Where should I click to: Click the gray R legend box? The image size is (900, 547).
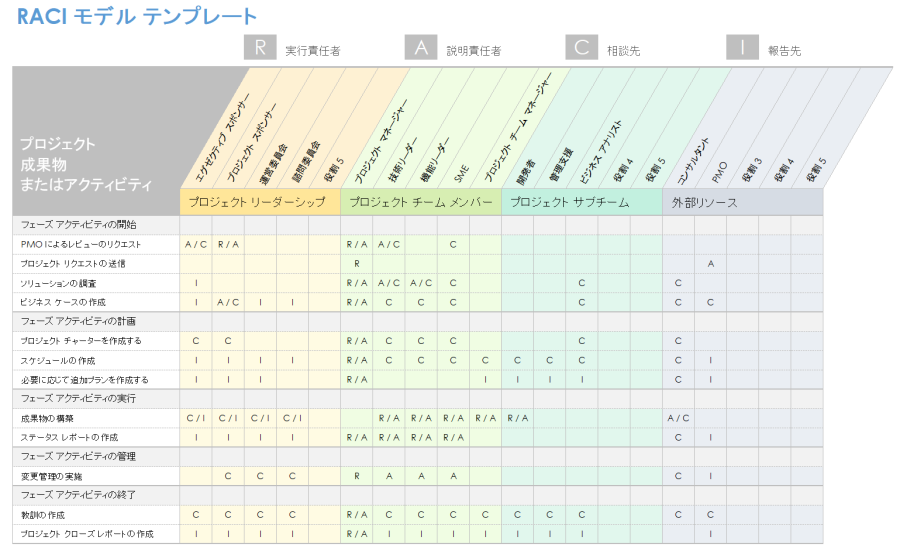pos(260,47)
